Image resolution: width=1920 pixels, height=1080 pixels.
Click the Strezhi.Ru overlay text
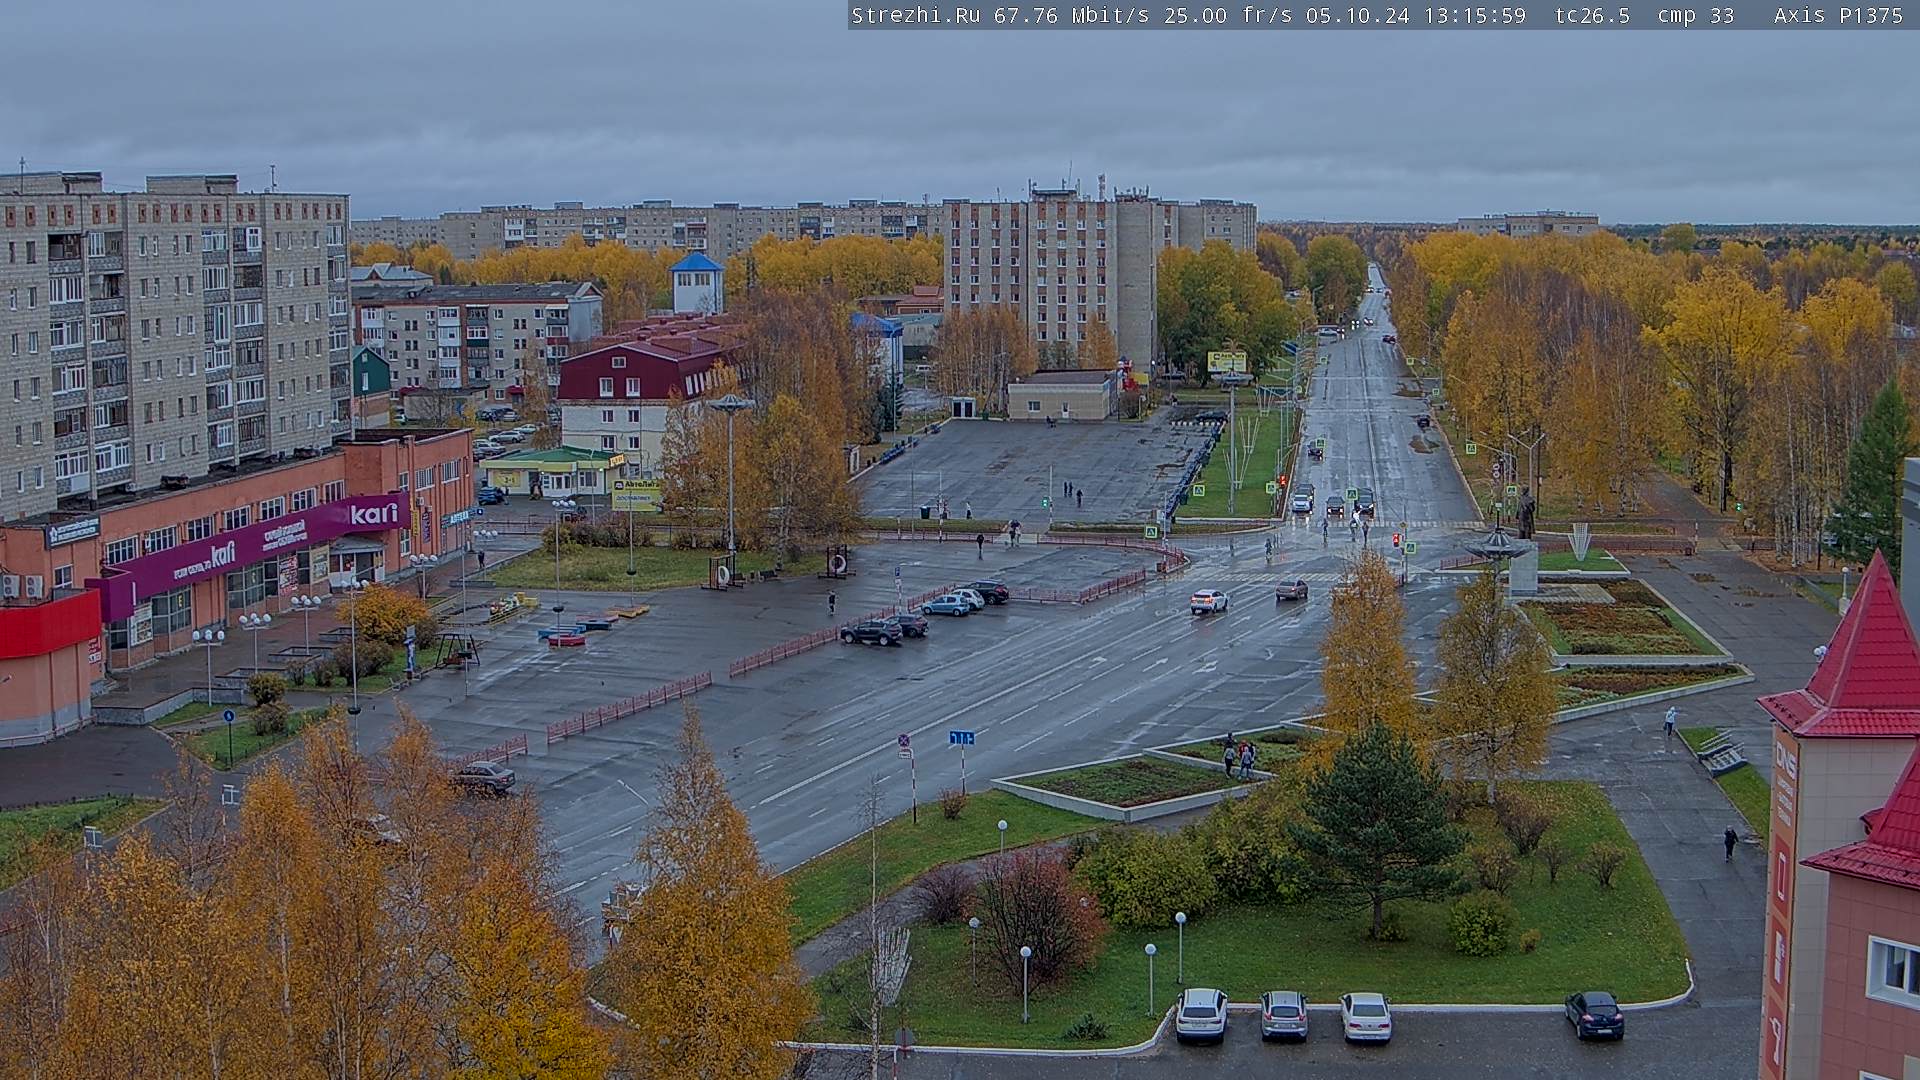pos(916,16)
